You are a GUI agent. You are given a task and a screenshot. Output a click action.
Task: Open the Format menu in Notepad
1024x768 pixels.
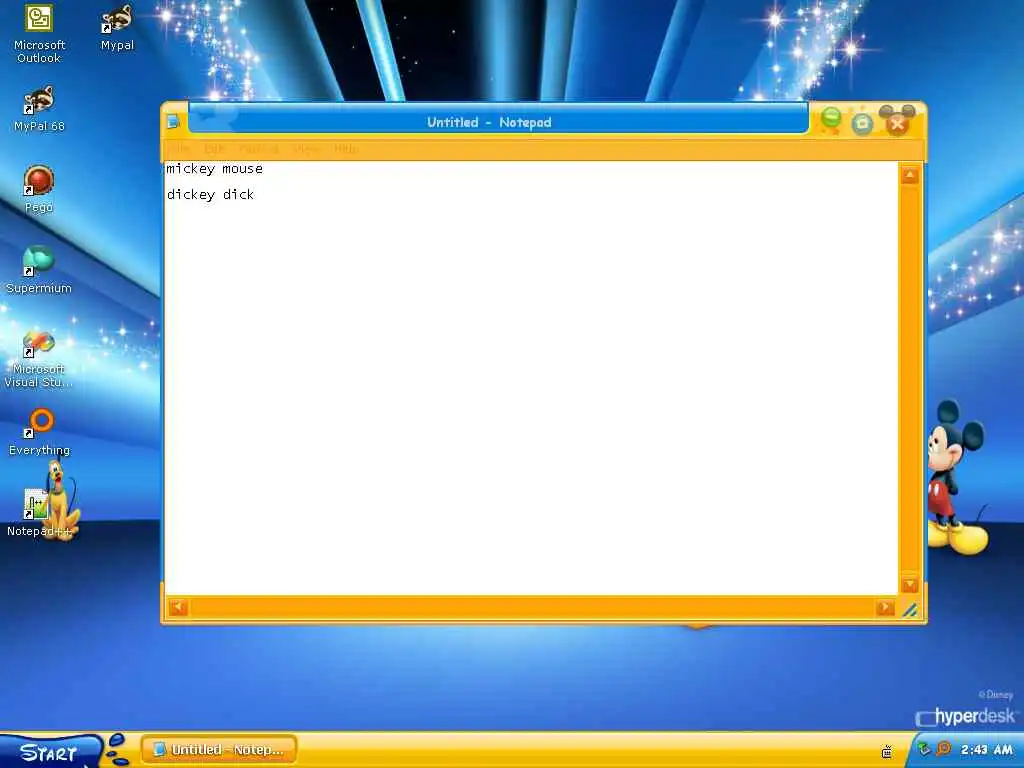pos(259,149)
